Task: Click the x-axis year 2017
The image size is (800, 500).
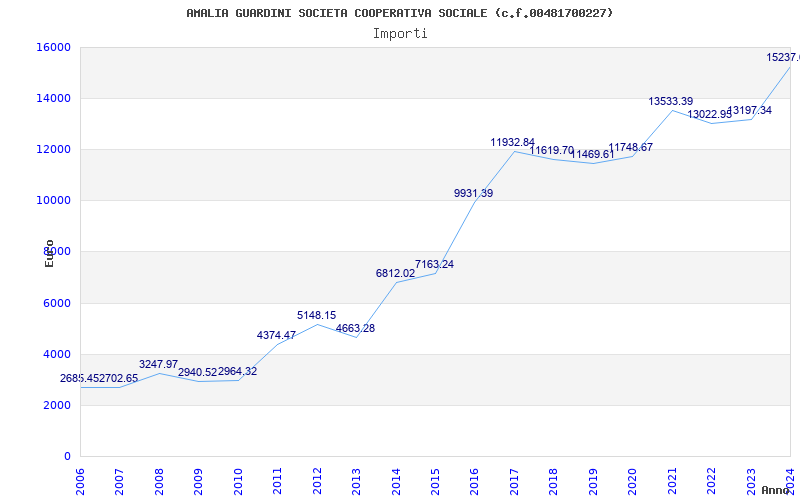Action: pyautogui.click(x=514, y=481)
